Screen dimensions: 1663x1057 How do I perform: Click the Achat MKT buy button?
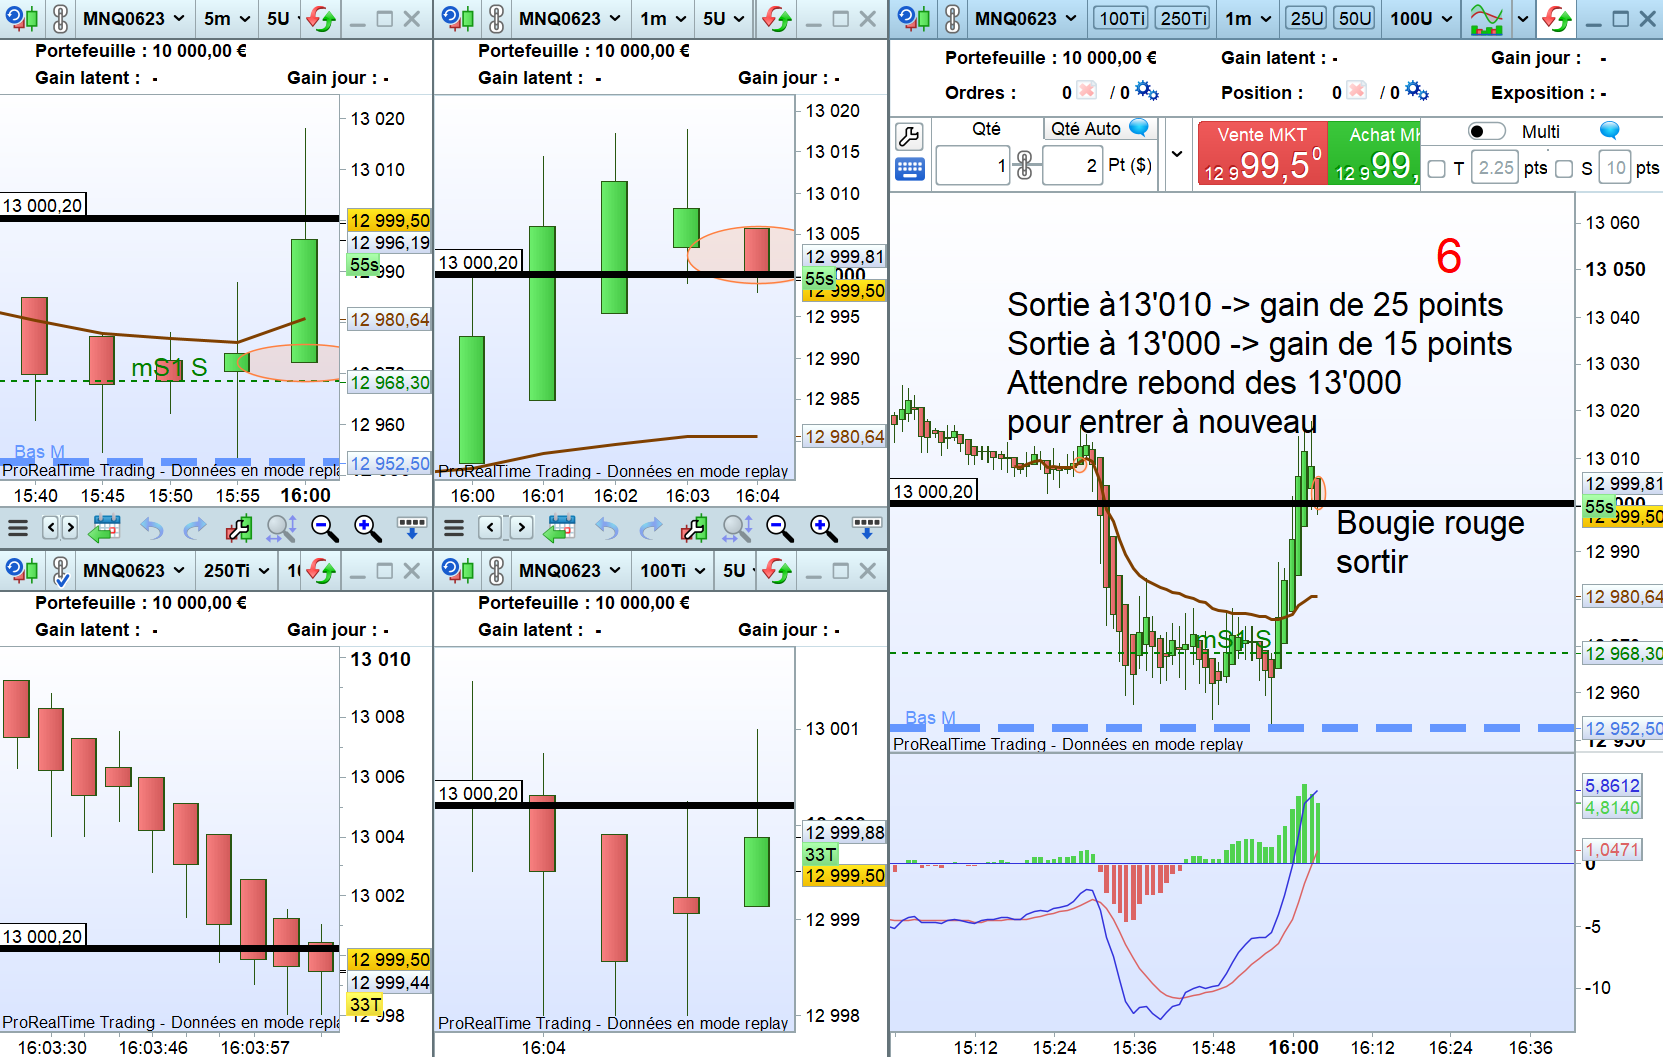point(1374,153)
